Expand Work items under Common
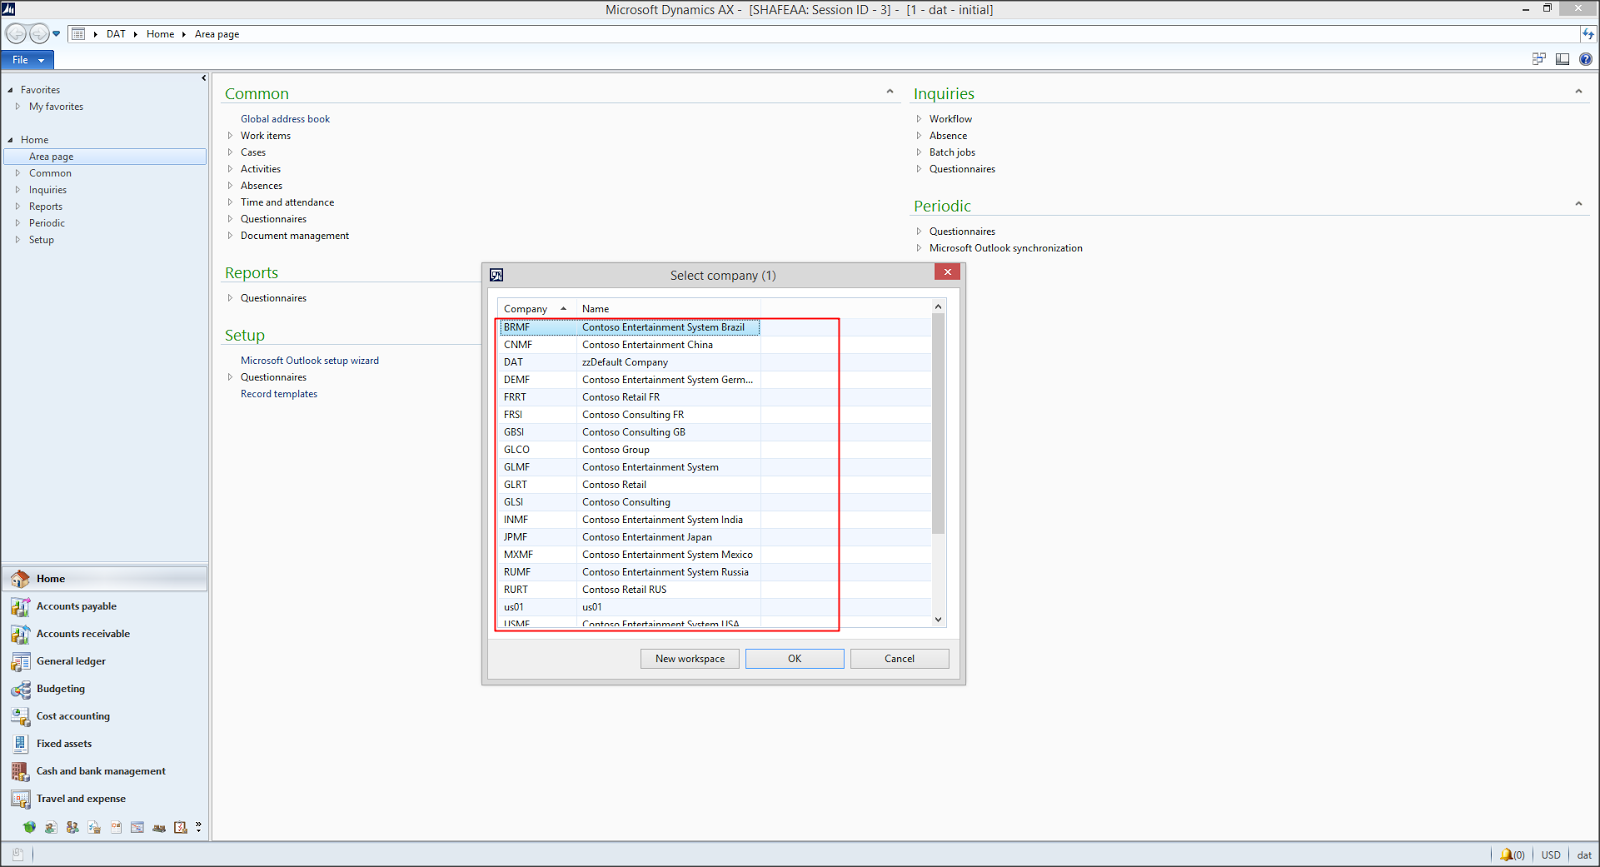1600x867 pixels. (x=230, y=136)
